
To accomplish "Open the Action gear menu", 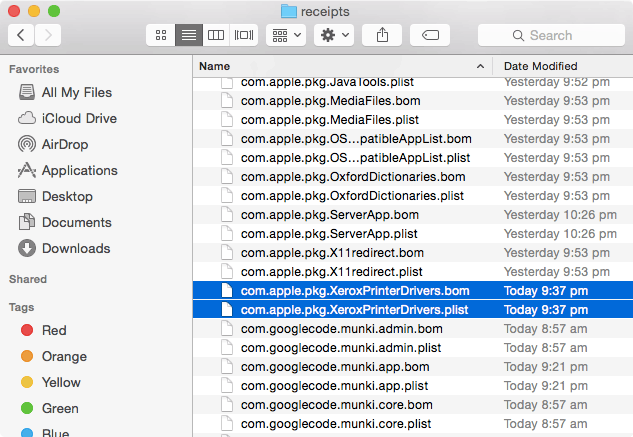I will coord(333,35).
